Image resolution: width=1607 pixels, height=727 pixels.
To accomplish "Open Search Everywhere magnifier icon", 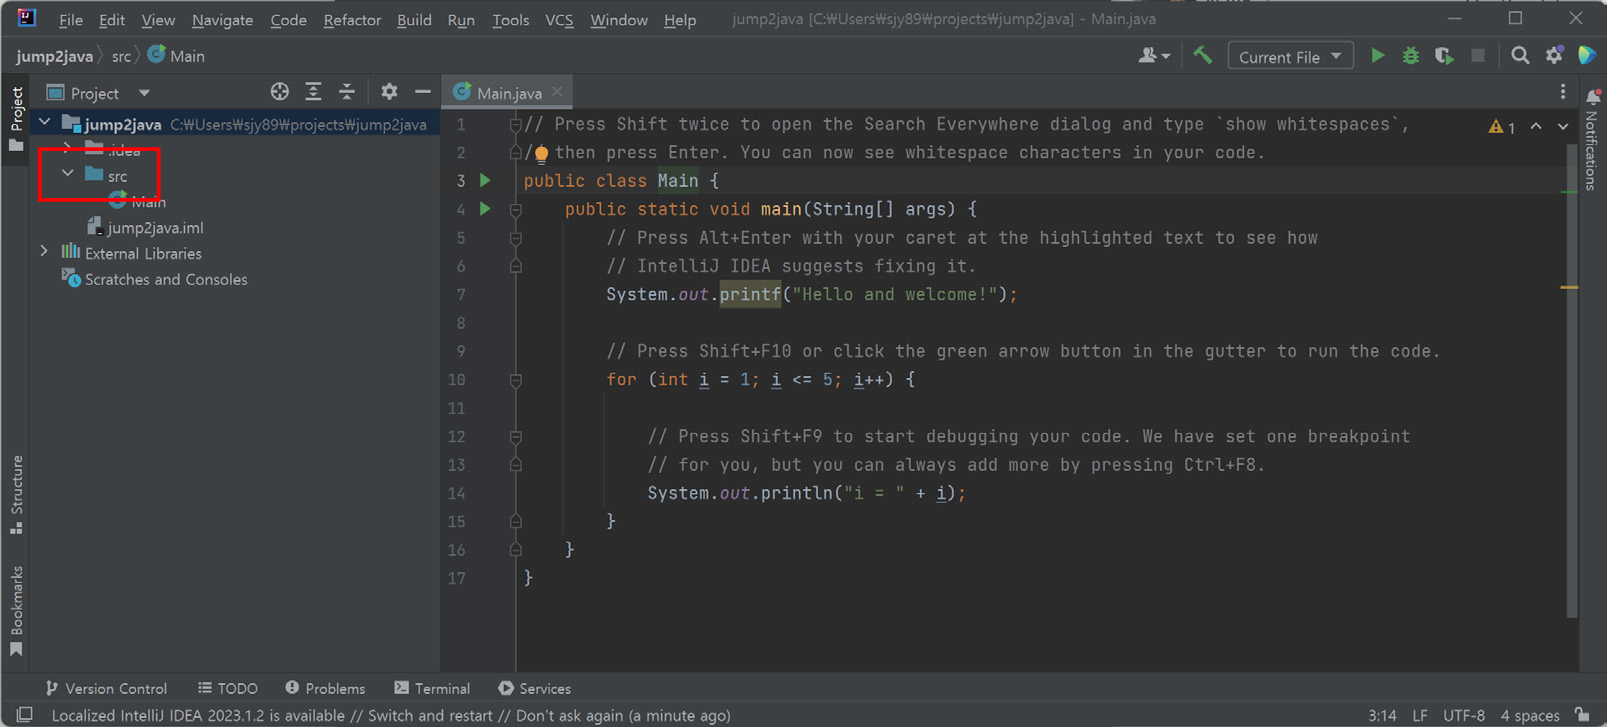I will click(1520, 56).
